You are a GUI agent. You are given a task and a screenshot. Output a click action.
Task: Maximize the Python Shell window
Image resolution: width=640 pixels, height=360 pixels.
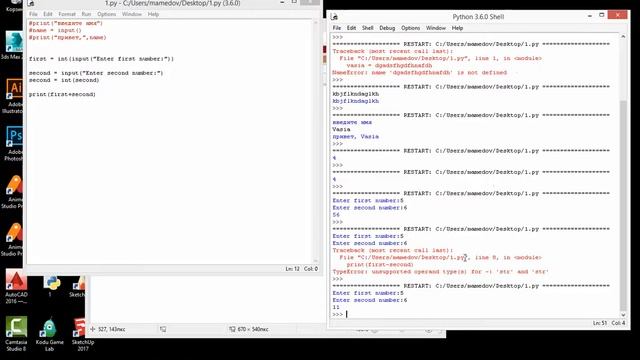602,15
